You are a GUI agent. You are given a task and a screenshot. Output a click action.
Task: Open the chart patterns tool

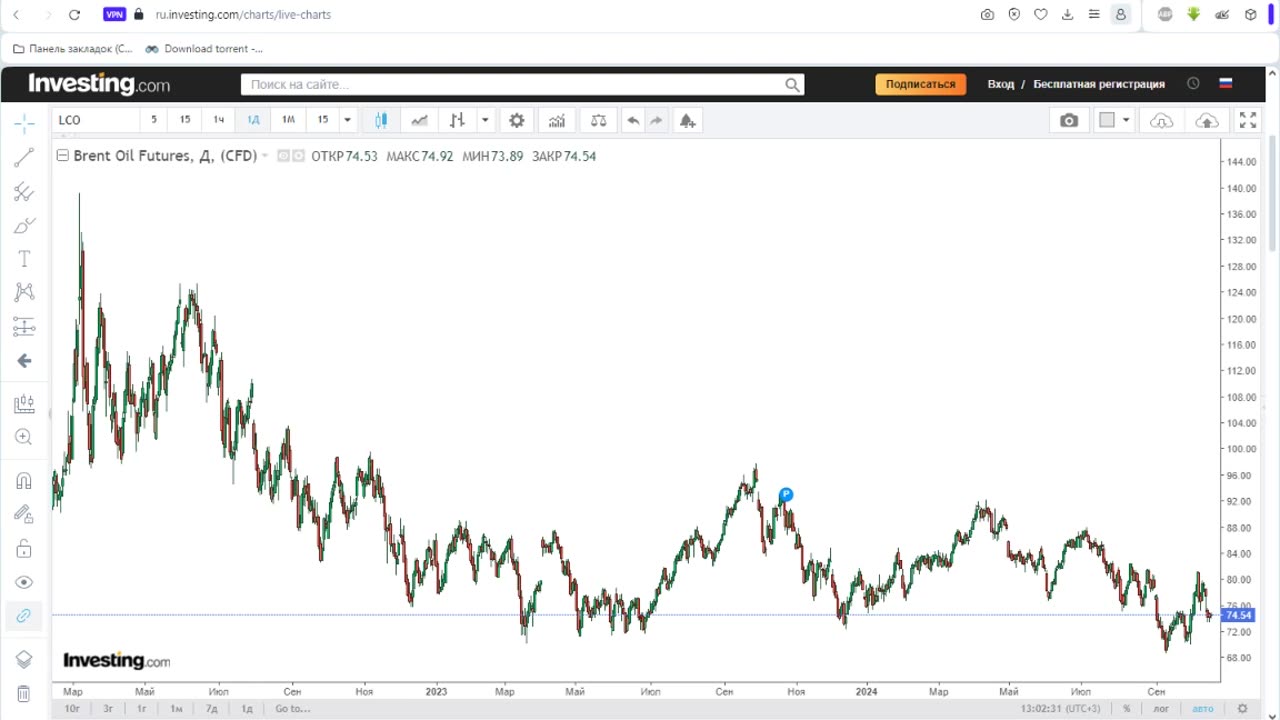pyautogui.click(x=24, y=292)
